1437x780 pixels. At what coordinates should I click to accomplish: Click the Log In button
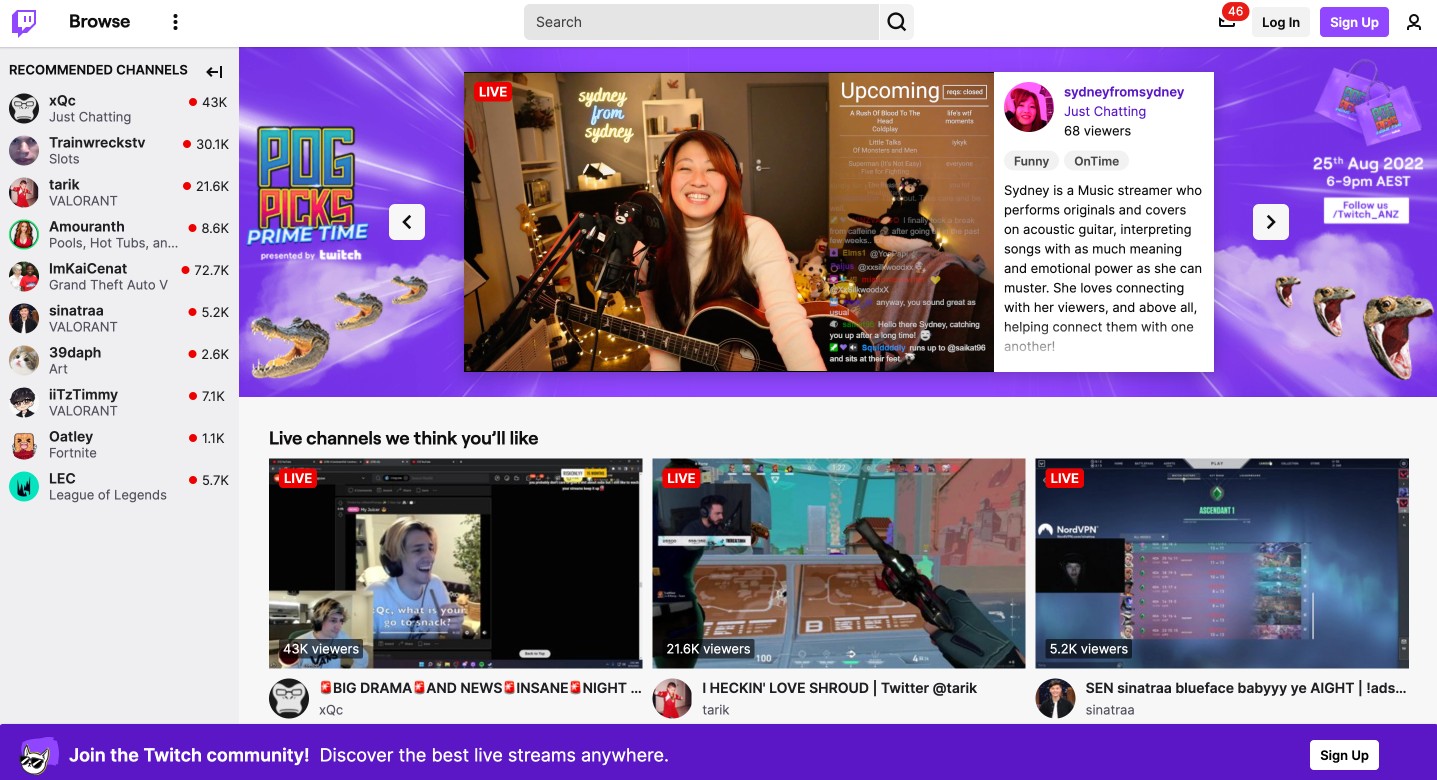1281,22
